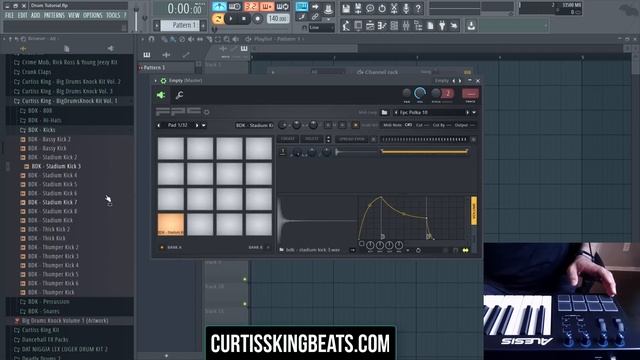
Task: Open the FPC preset folder icon
Action: [x=384, y=112]
